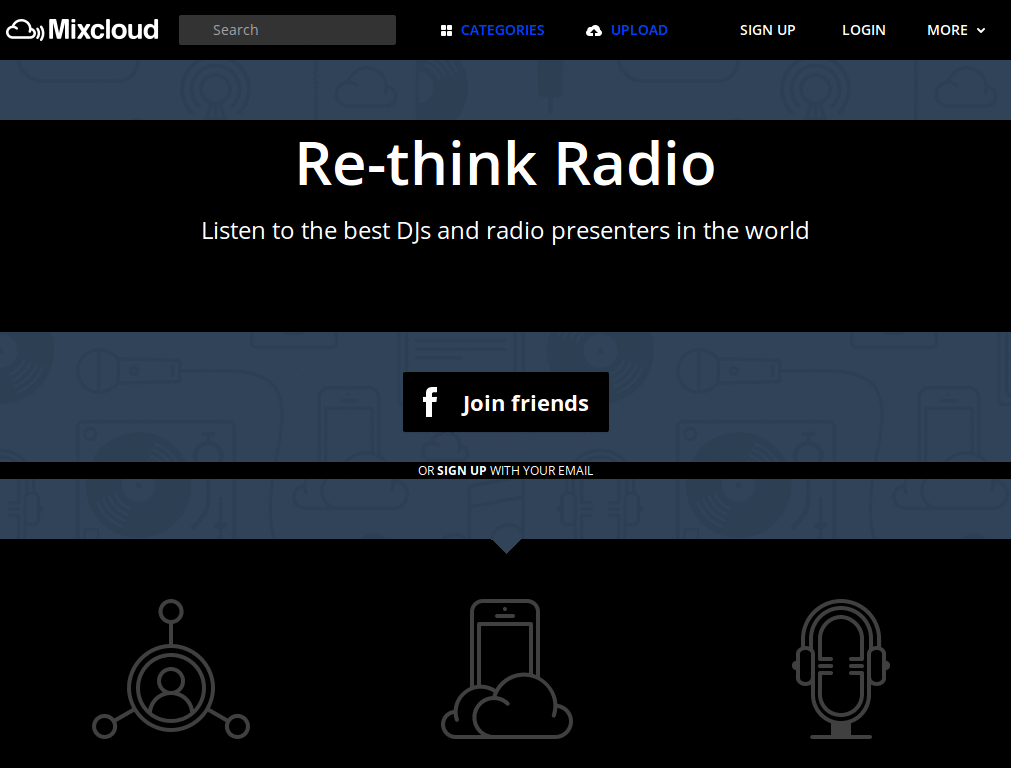Screen dimensions: 1024x768
Task: Select CATEGORIES in the top navigation
Action: pos(503,30)
